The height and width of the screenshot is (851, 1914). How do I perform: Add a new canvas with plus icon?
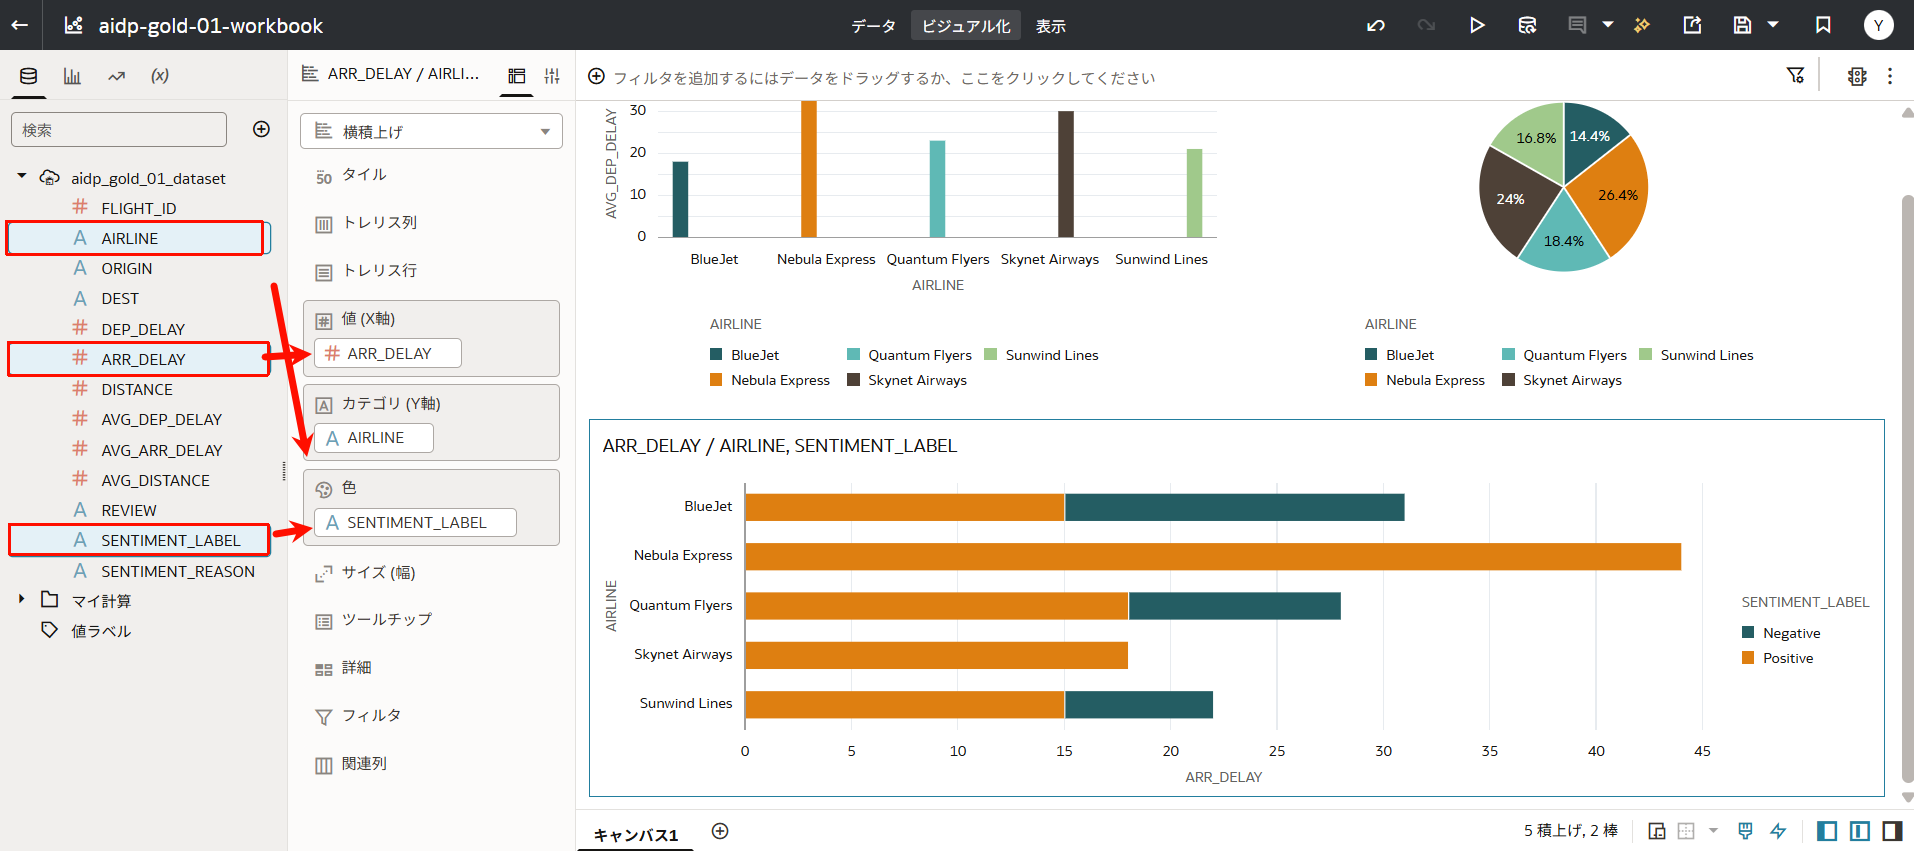720,831
